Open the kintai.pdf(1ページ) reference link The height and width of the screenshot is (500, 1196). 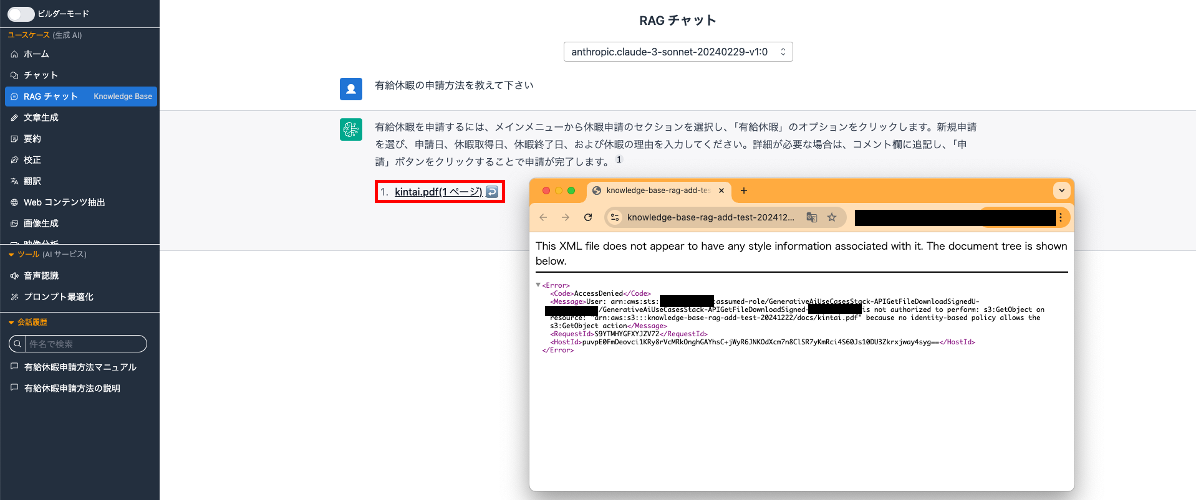point(439,191)
